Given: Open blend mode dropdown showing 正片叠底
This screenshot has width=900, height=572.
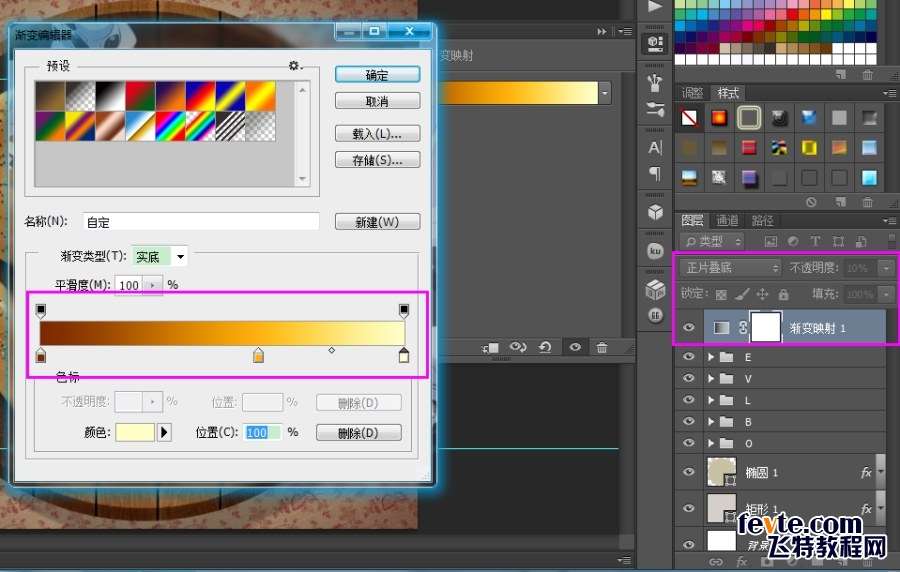Looking at the screenshot, I should pos(730,268).
